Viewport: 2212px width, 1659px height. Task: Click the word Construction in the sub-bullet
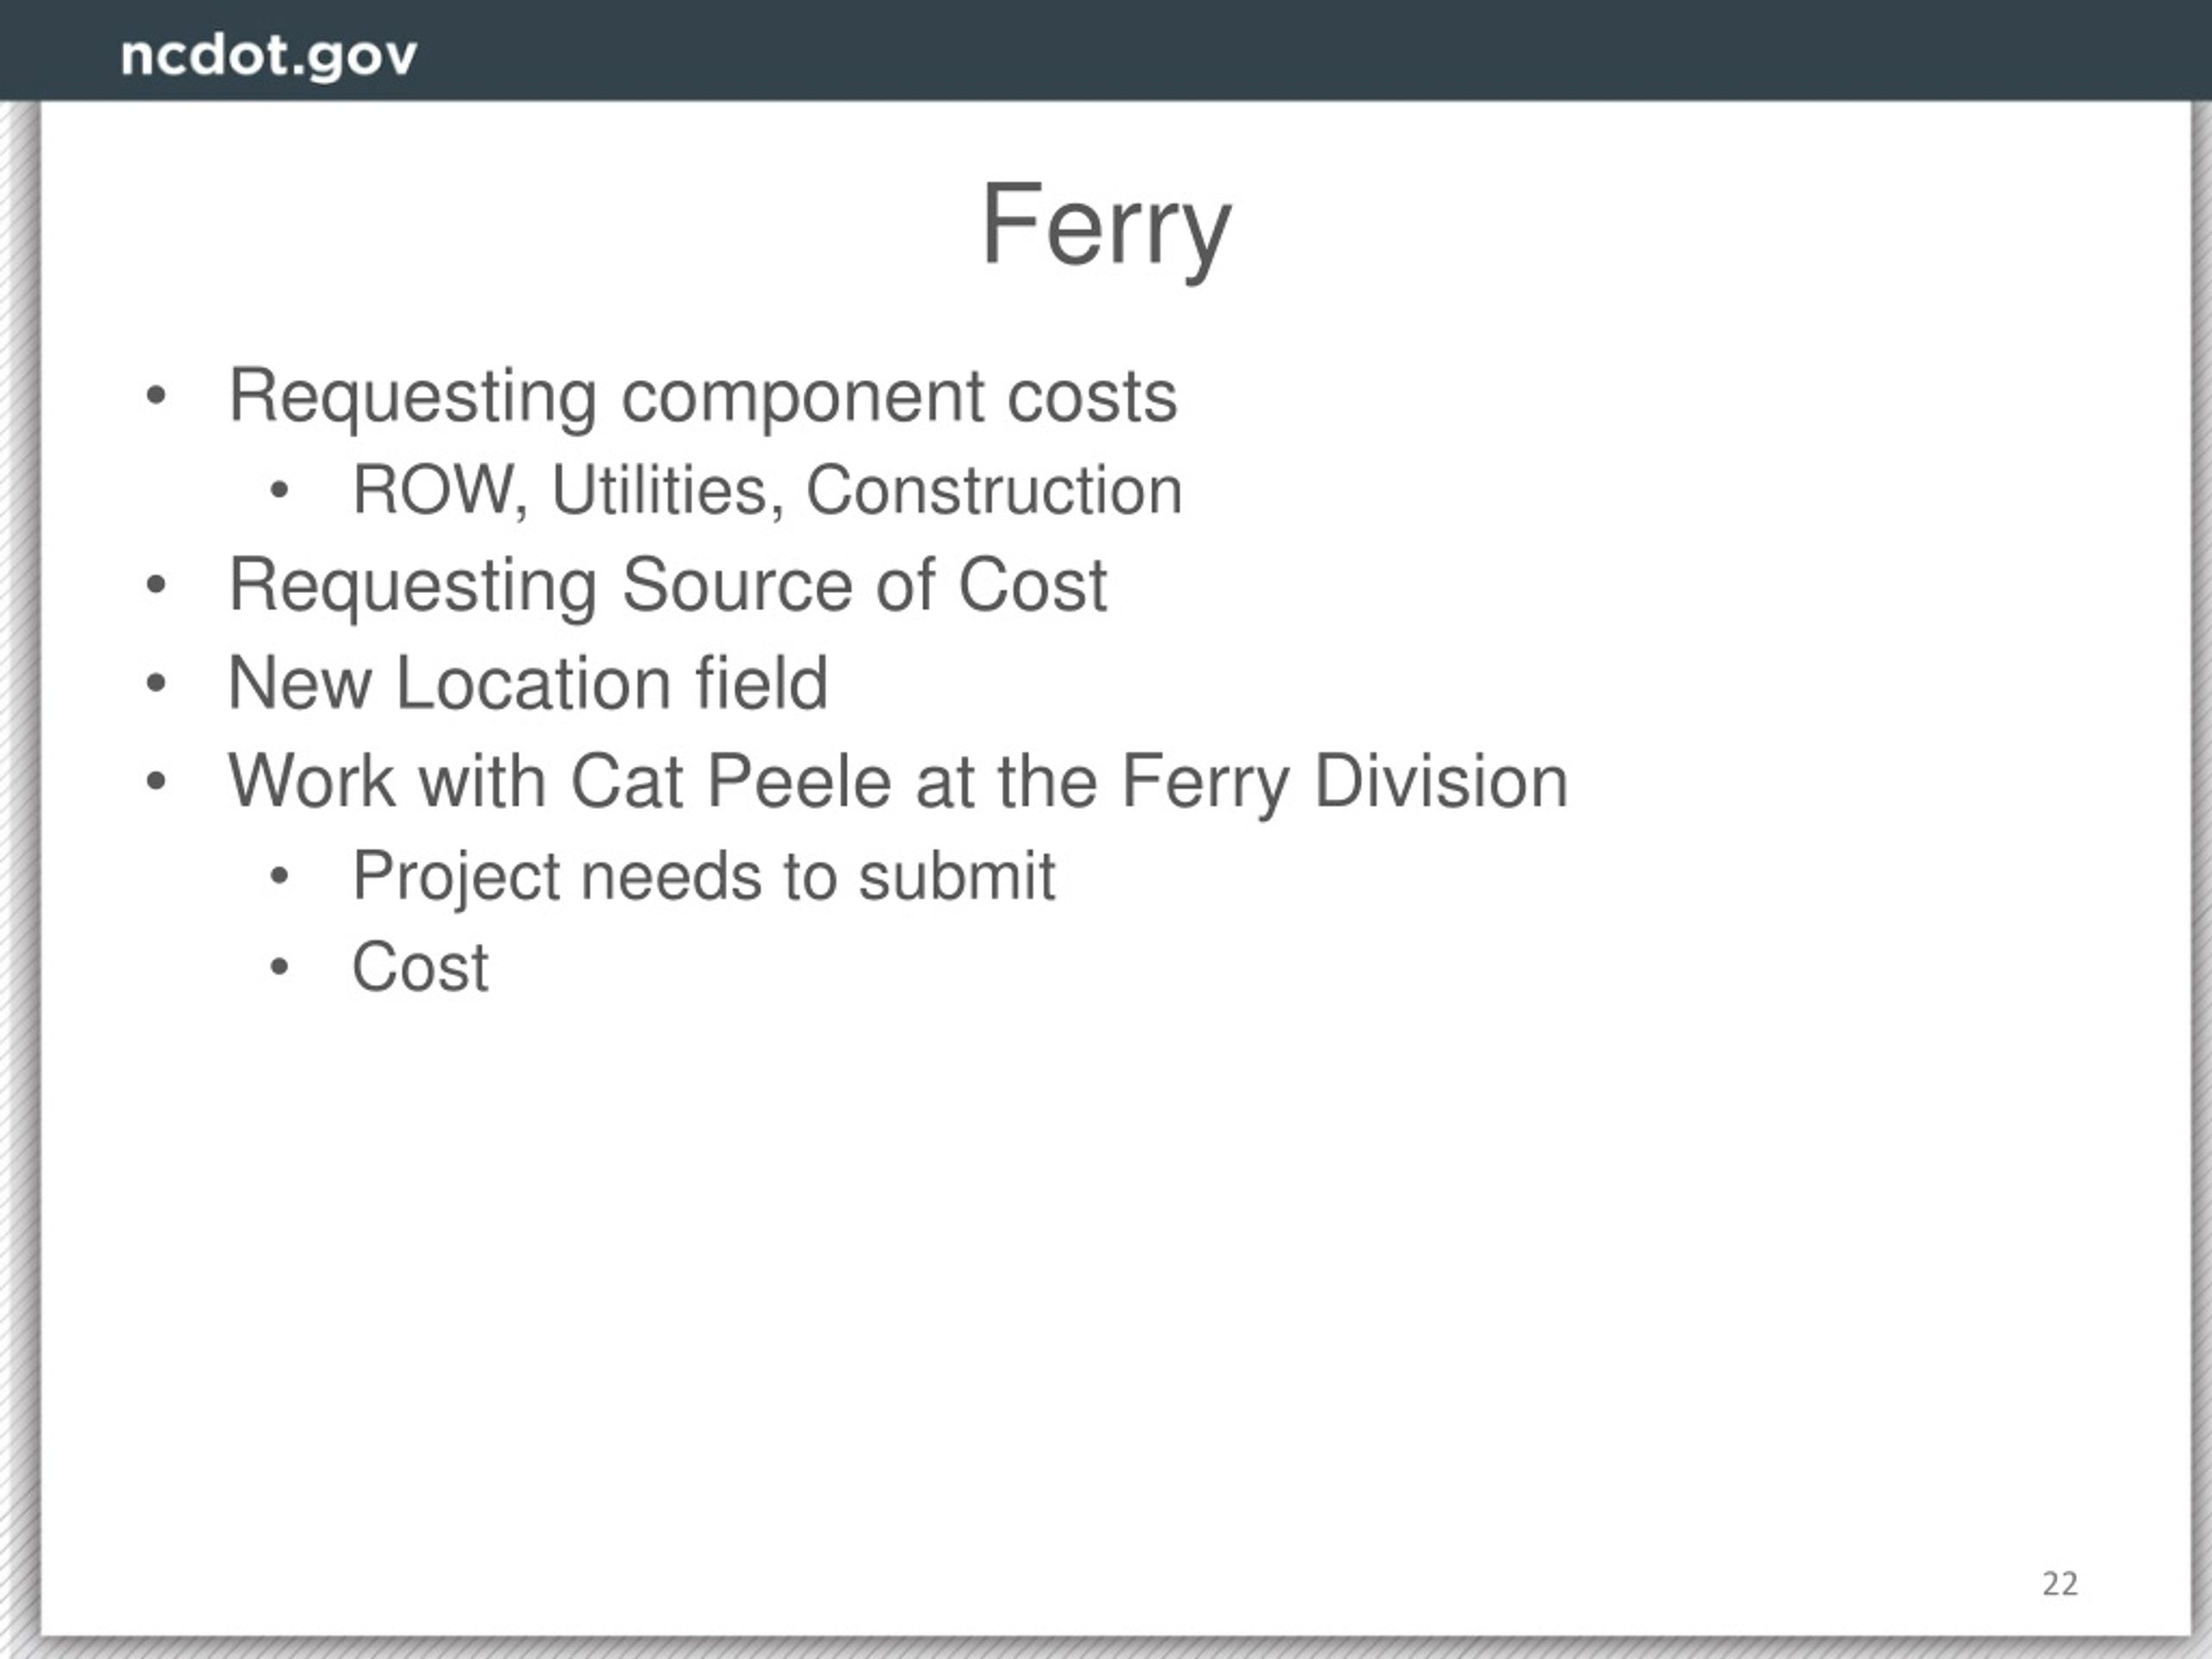click(x=994, y=491)
